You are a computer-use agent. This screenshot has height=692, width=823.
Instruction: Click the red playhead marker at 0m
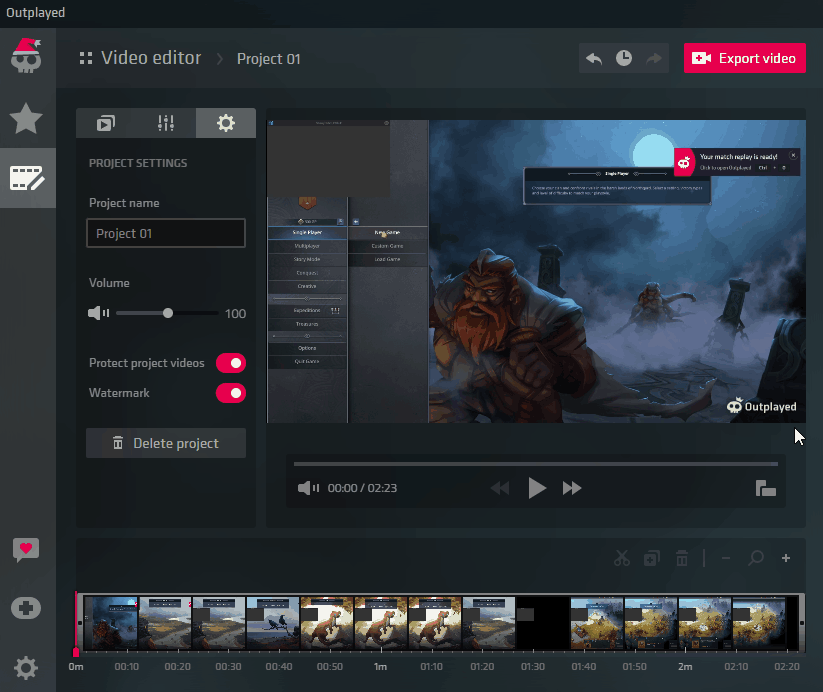pyautogui.click(x=76, y=651)
